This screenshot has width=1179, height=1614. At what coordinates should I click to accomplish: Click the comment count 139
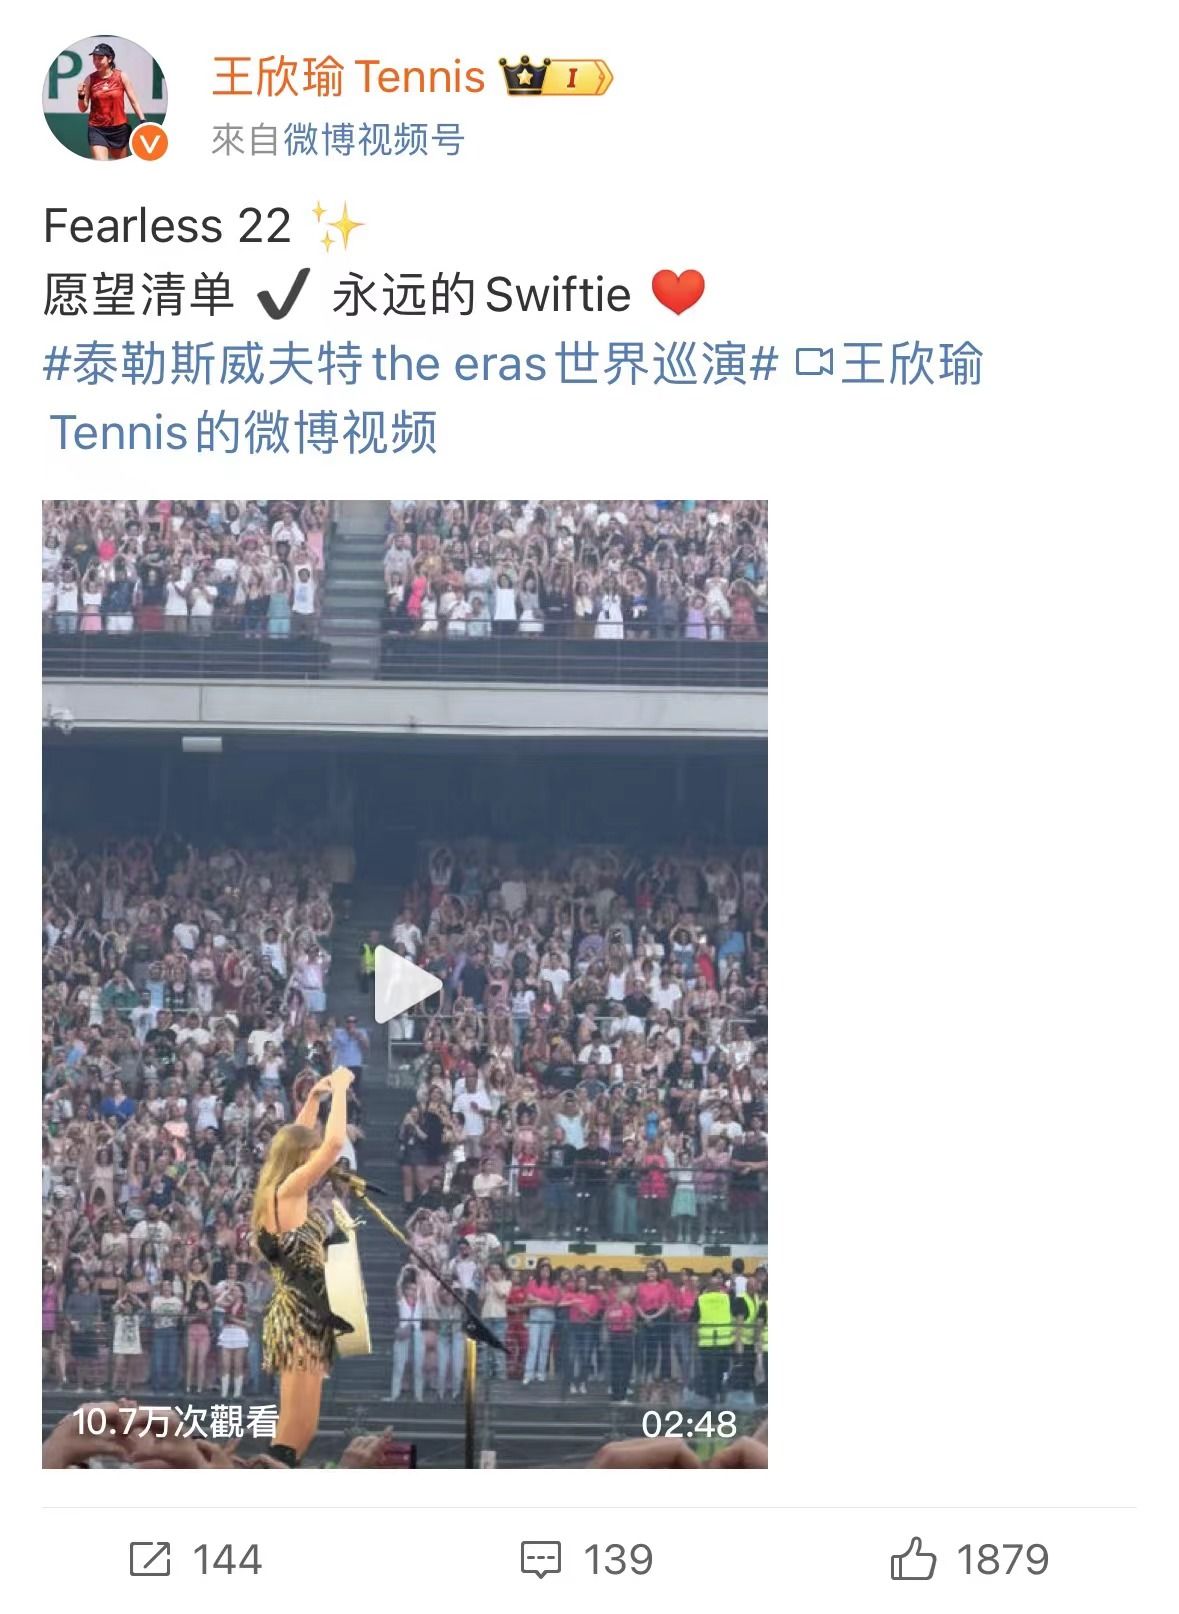[x=618, y=1559]
